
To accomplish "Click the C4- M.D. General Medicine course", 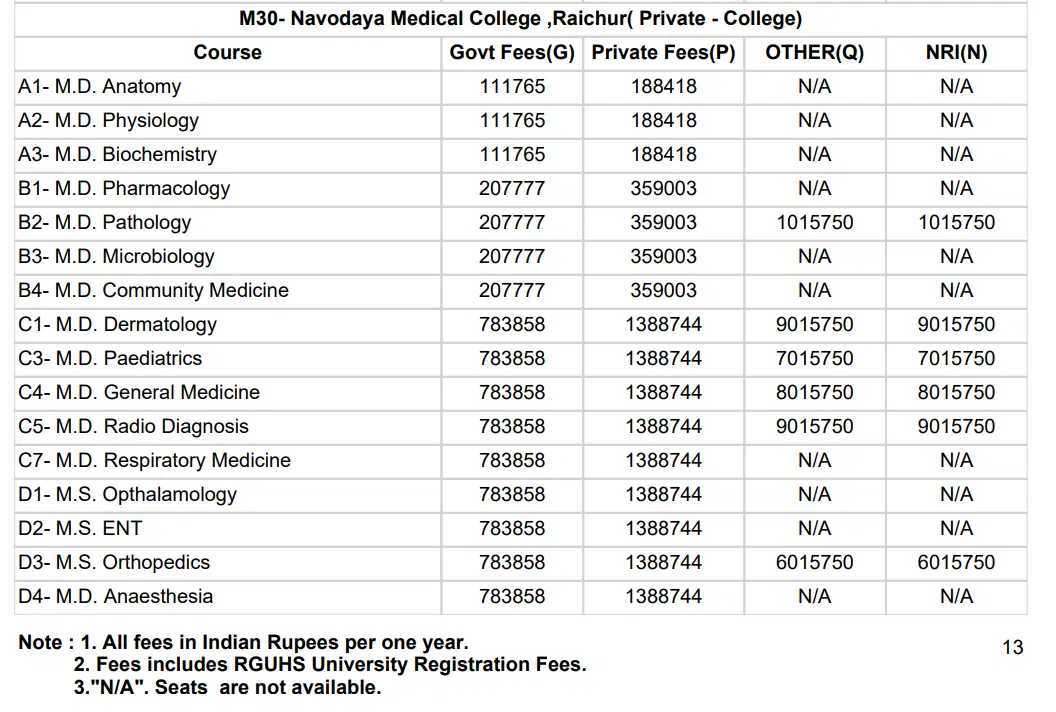I will pyautogui.click(x=139, y=393).
